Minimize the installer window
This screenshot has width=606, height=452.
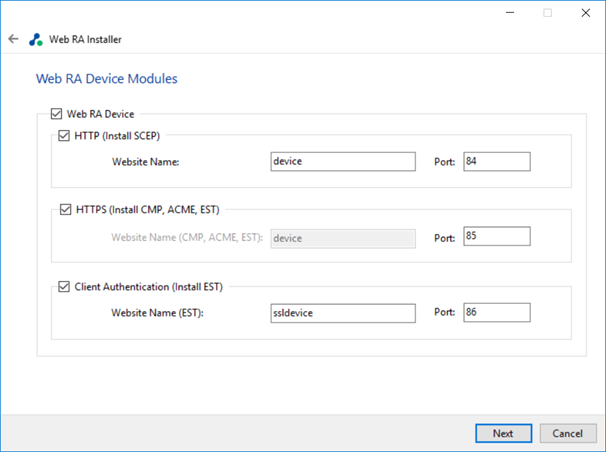510,13
